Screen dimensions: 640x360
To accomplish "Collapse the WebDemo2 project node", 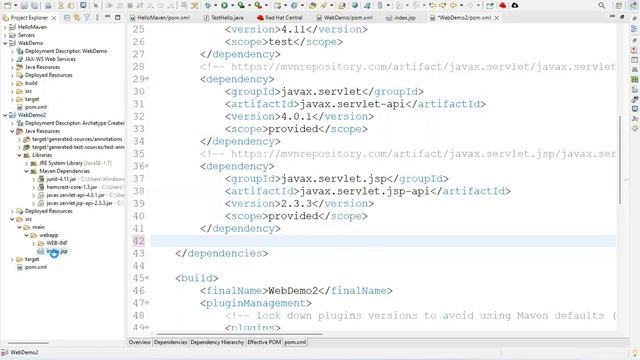I will point(5,115).
